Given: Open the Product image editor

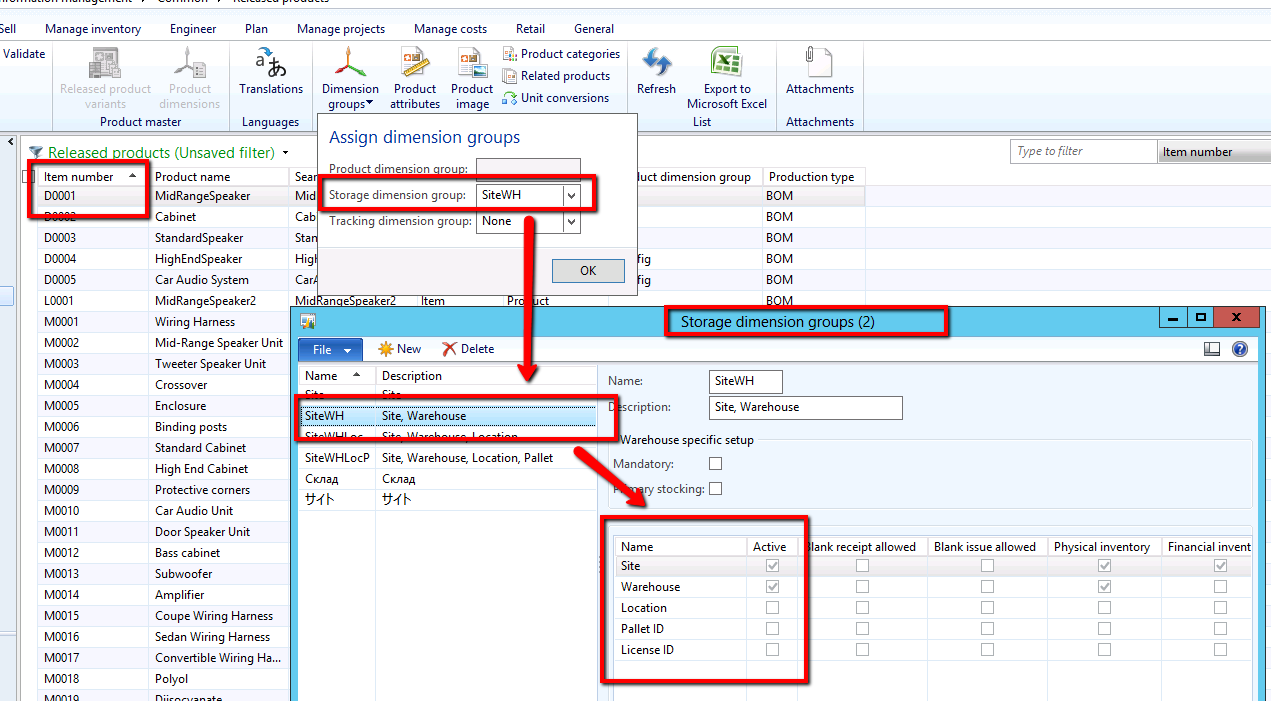Looking at the screenshot, I should [x=471, y=75].
